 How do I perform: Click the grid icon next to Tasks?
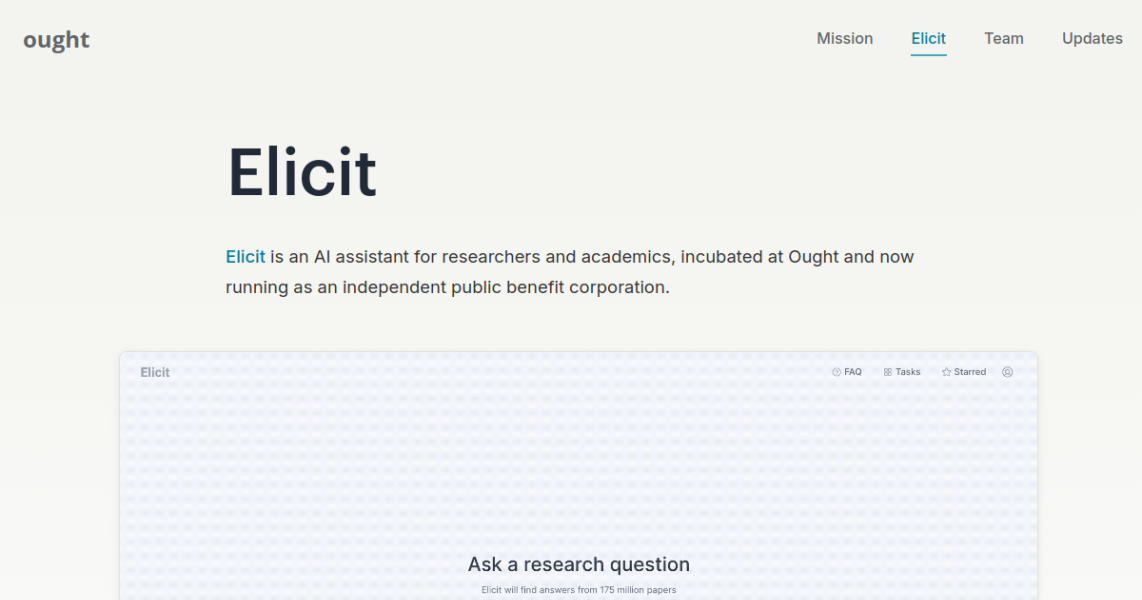click(888, 372)
